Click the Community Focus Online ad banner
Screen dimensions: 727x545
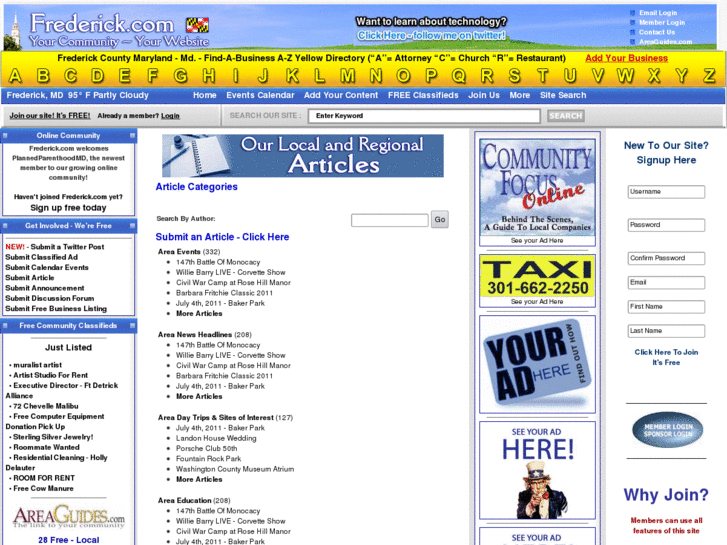(537, 187)
